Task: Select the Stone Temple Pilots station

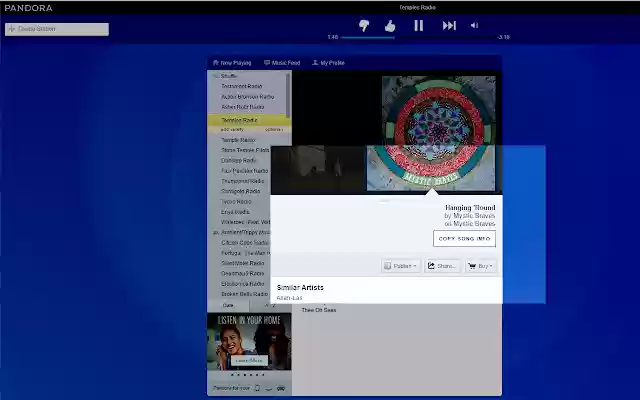Action: click(x=245, y=150)
